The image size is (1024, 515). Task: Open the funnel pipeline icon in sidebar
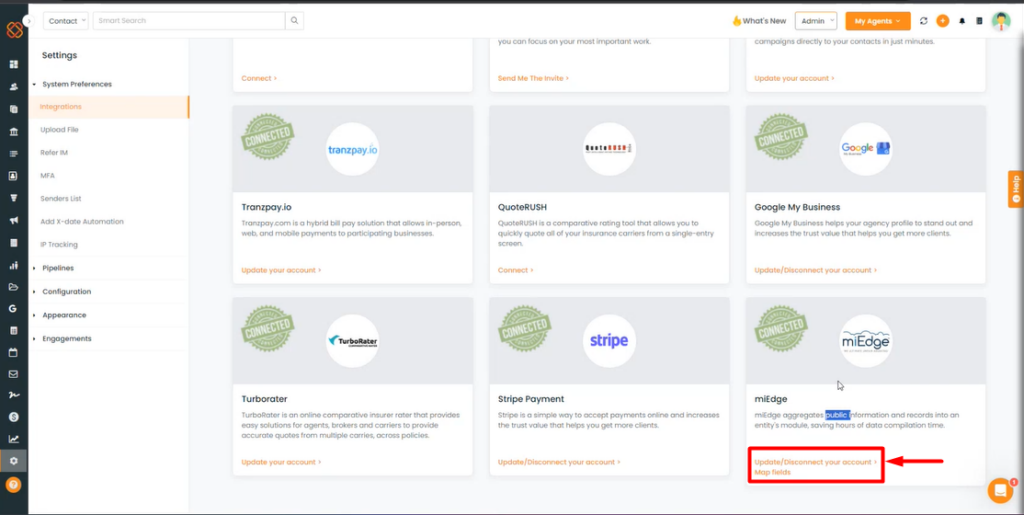[x=14, y=198]
